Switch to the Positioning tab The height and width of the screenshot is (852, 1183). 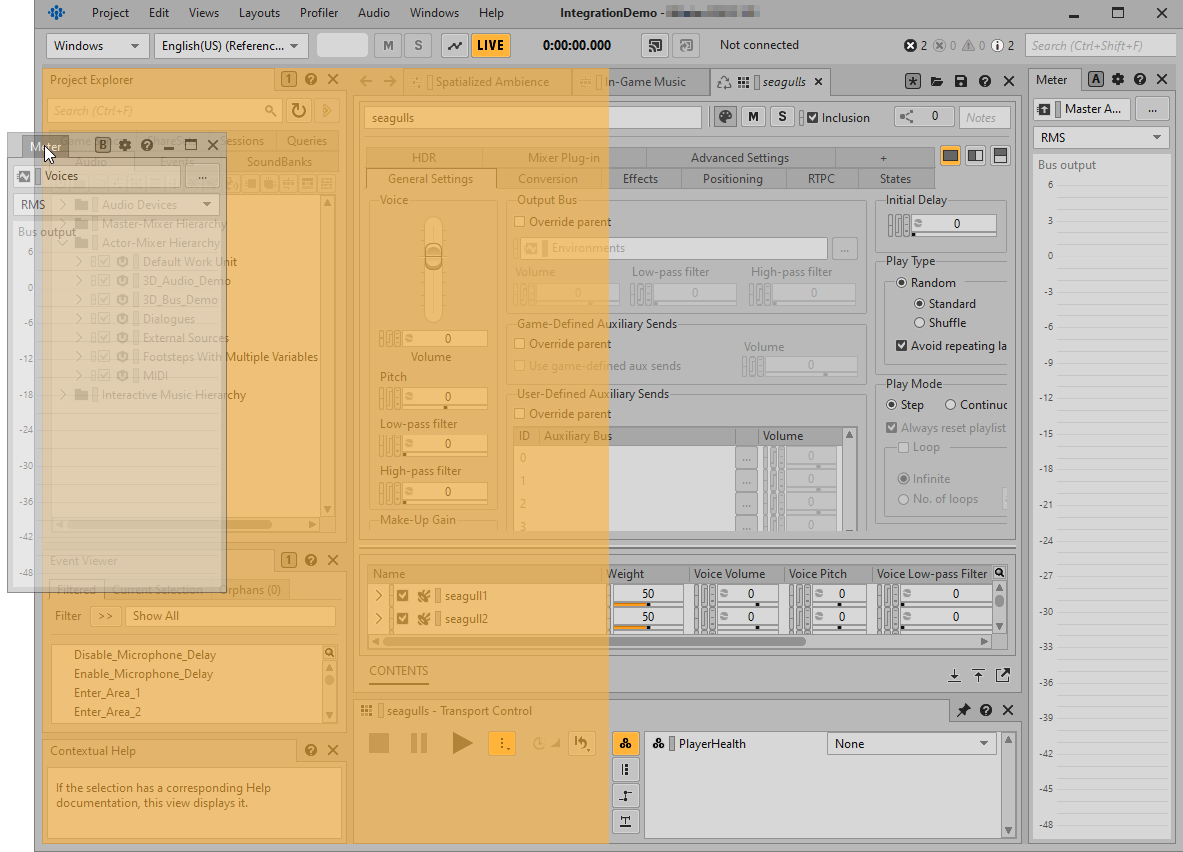(x=733, y=179)
